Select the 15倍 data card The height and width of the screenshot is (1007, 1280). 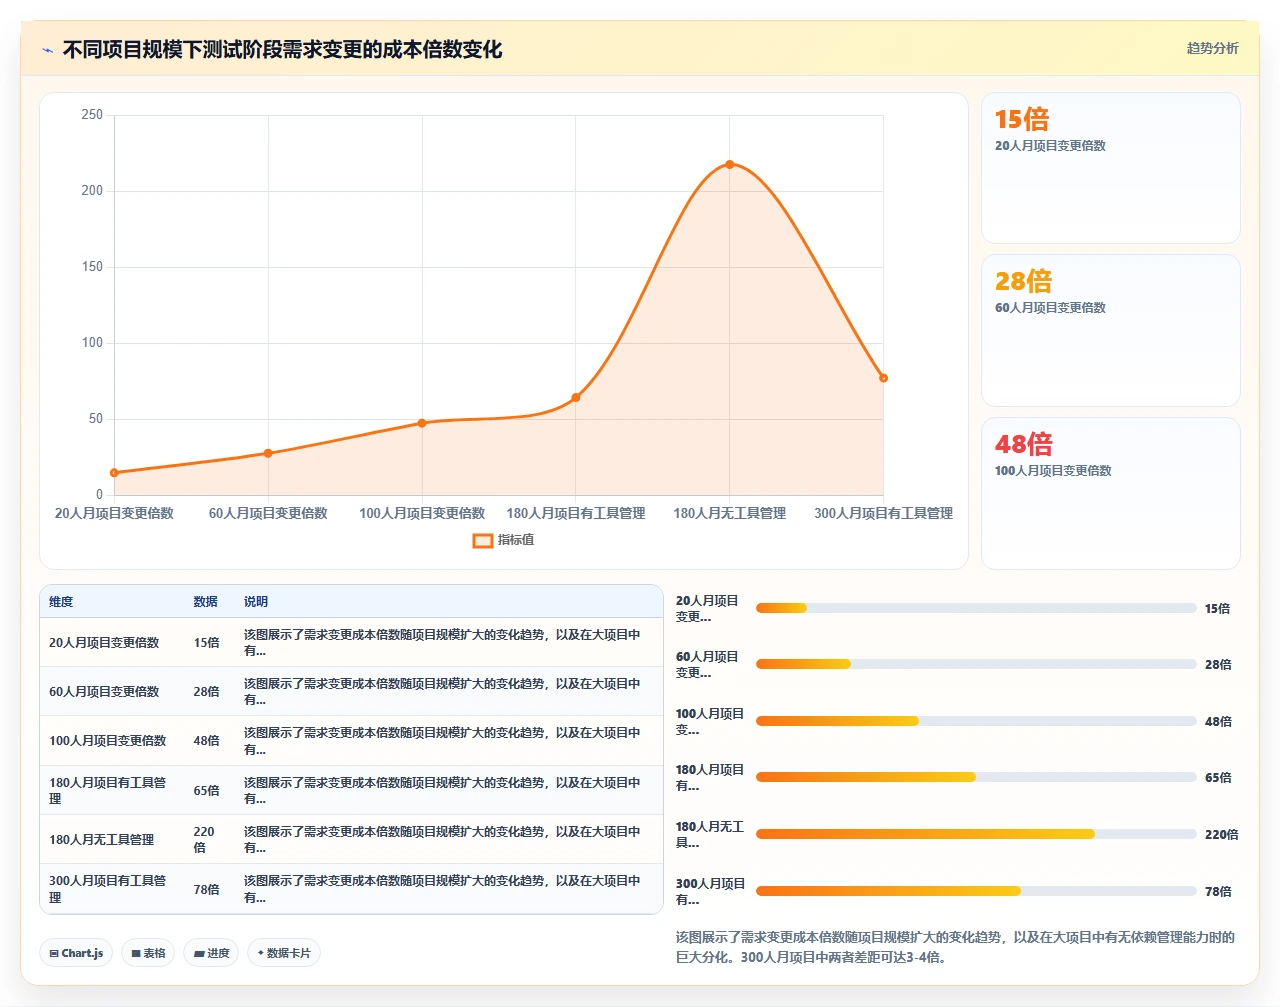(x=1111, y=168)
